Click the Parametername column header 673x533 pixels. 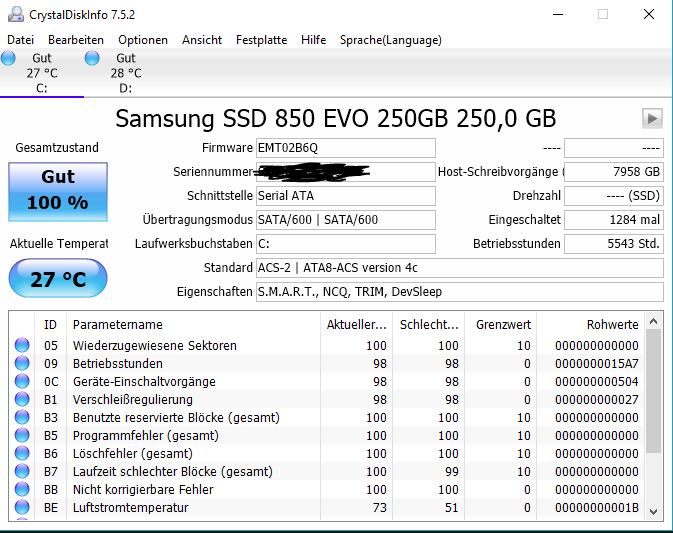[193, 325]
